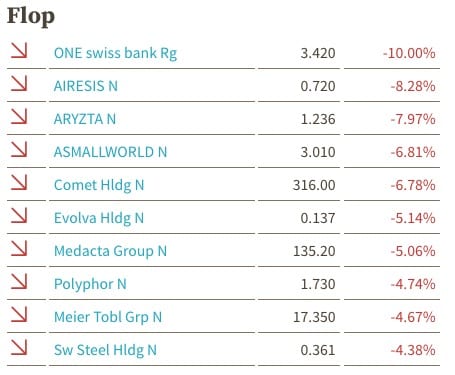Select the Polyphor N link

(x=90, y=284)
